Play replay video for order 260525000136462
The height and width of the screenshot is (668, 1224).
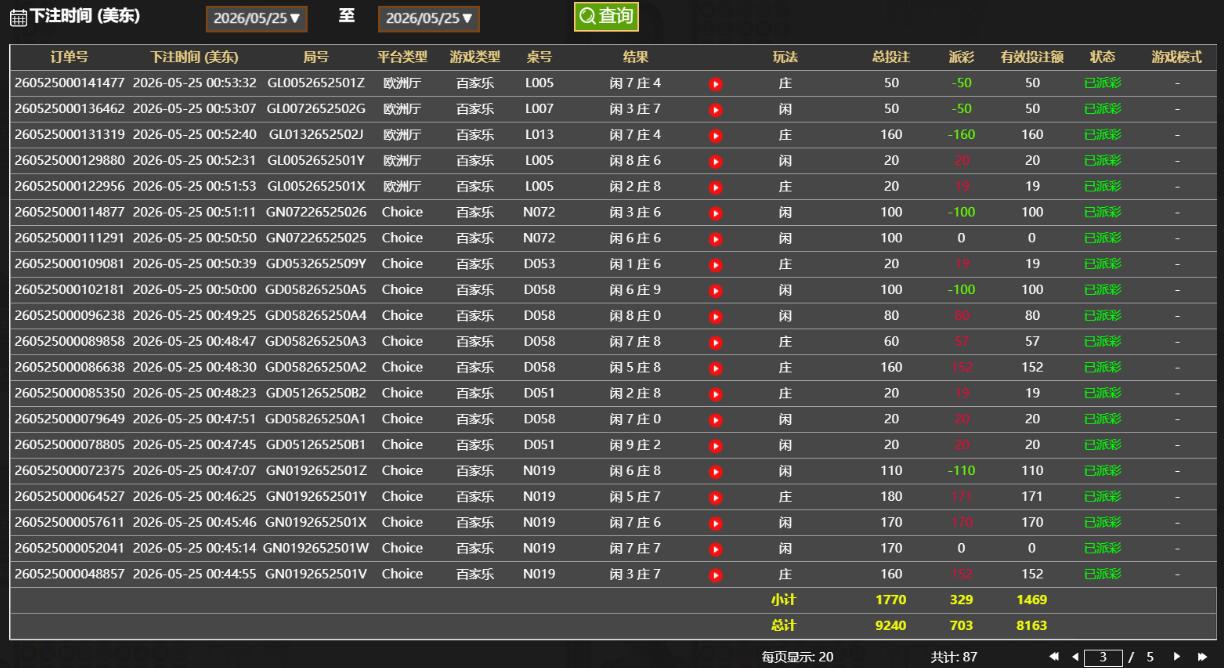(x=715, y=110)
